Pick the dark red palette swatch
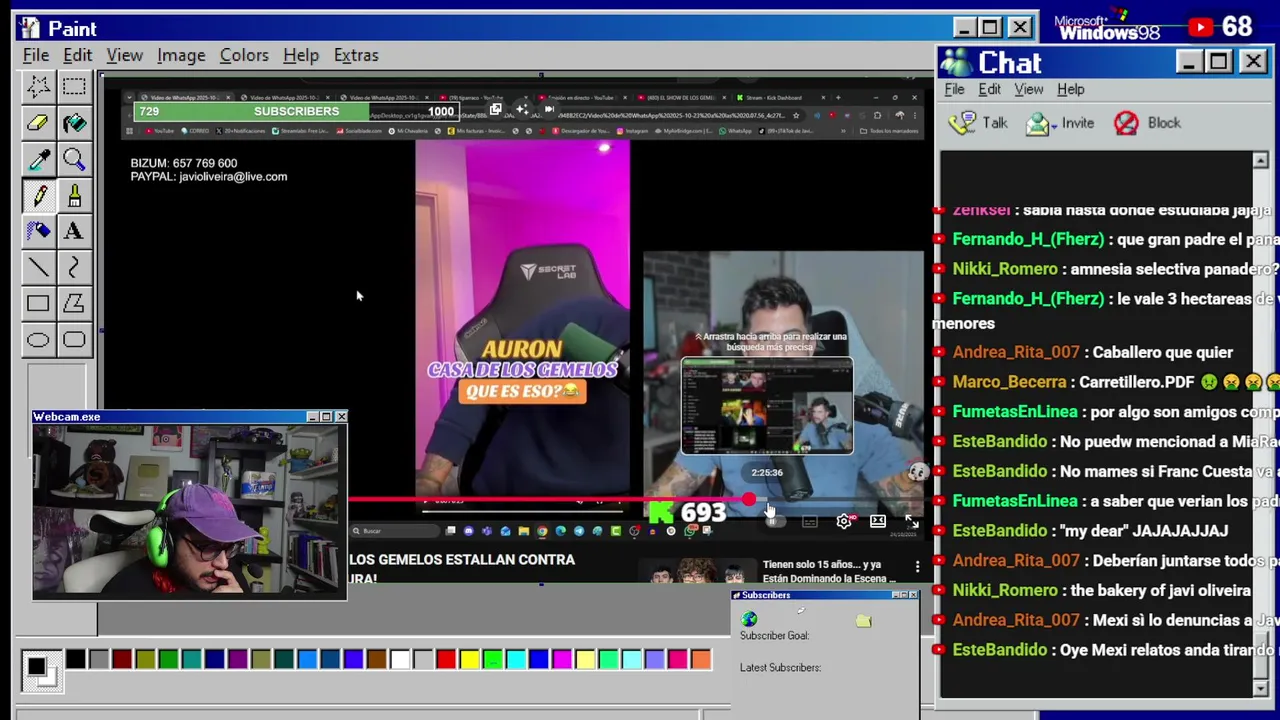Image resolution: width=1280 pixels, height=720 pixels. tap(122, 659)
